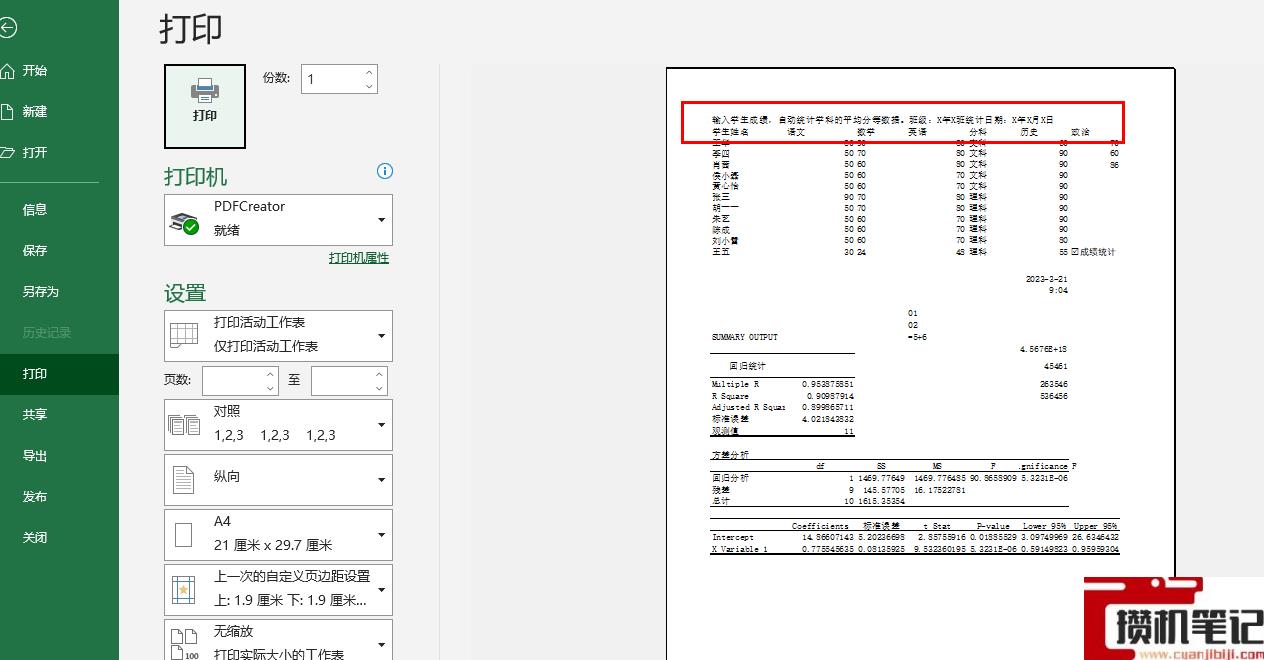Open the A4 paper size dropdown
1264x660 pixels.
[x=279, y=534]
